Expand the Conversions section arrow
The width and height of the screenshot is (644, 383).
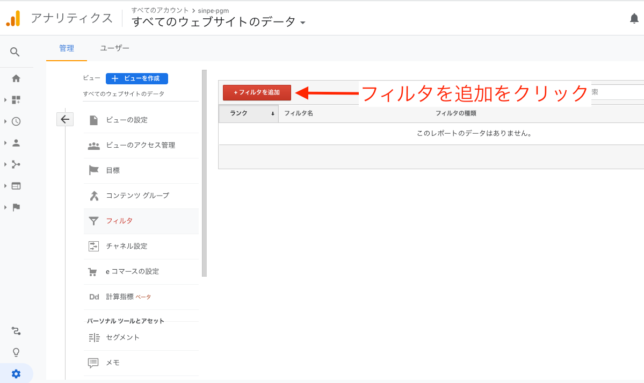click(x=5, y=207)
